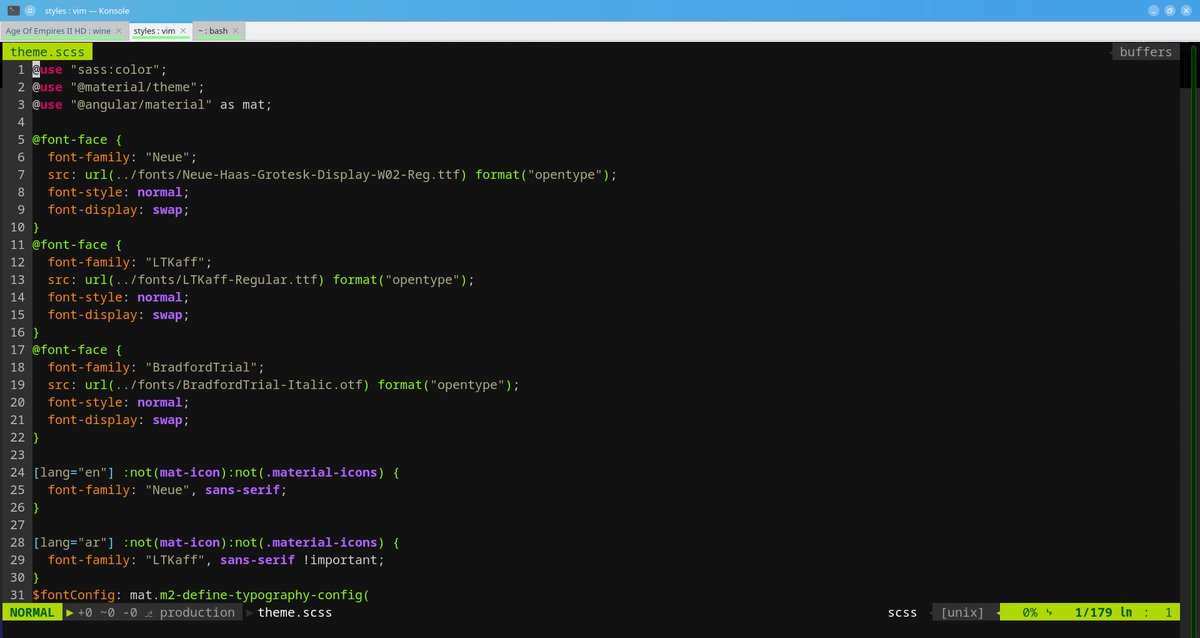Click the NORMAL mode indicator
Image resolution: width=1200 pixels, height=638 pixels.
point(30,612)
